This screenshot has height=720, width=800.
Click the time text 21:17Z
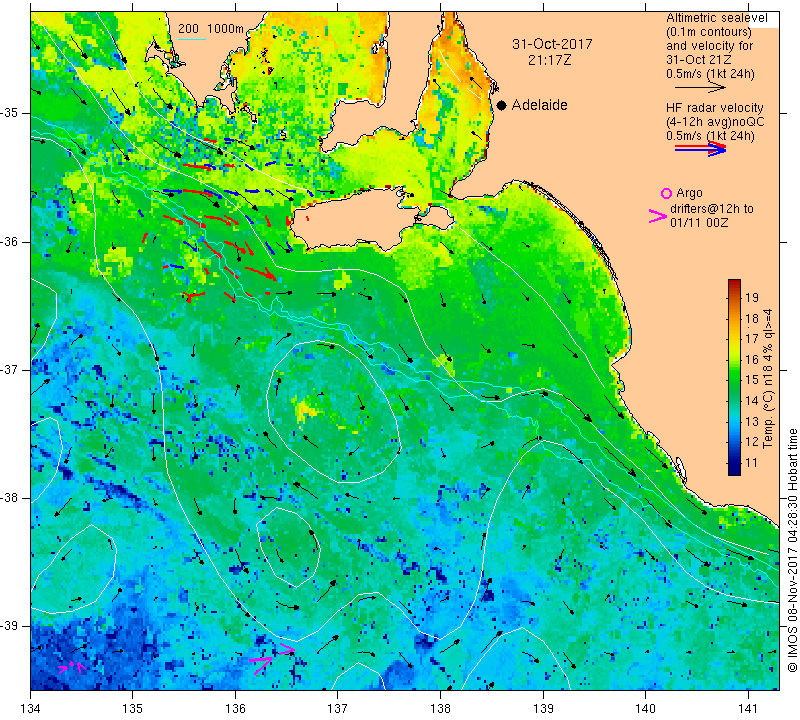click(549, 60)
